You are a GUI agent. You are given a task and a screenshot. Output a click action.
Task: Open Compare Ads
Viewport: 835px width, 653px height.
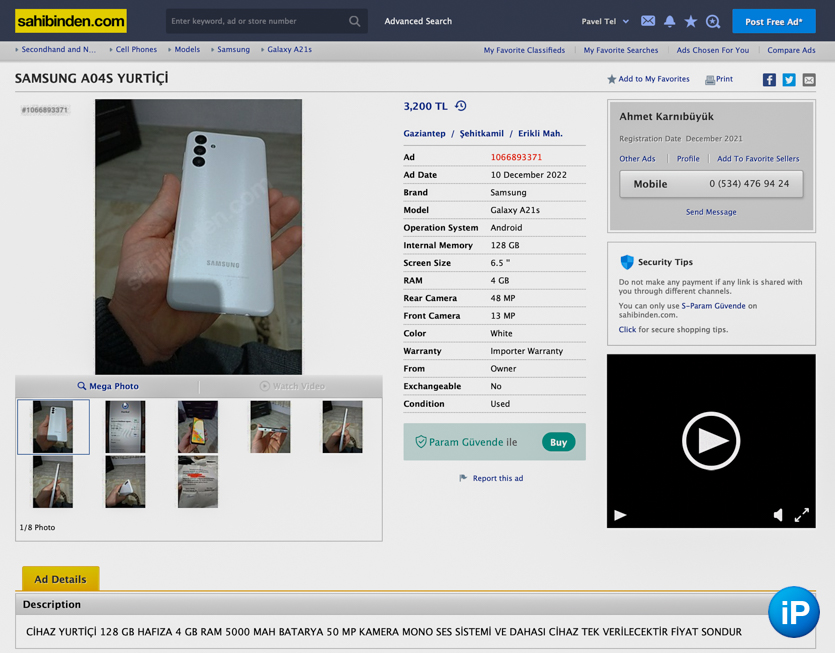click(791, 50)
